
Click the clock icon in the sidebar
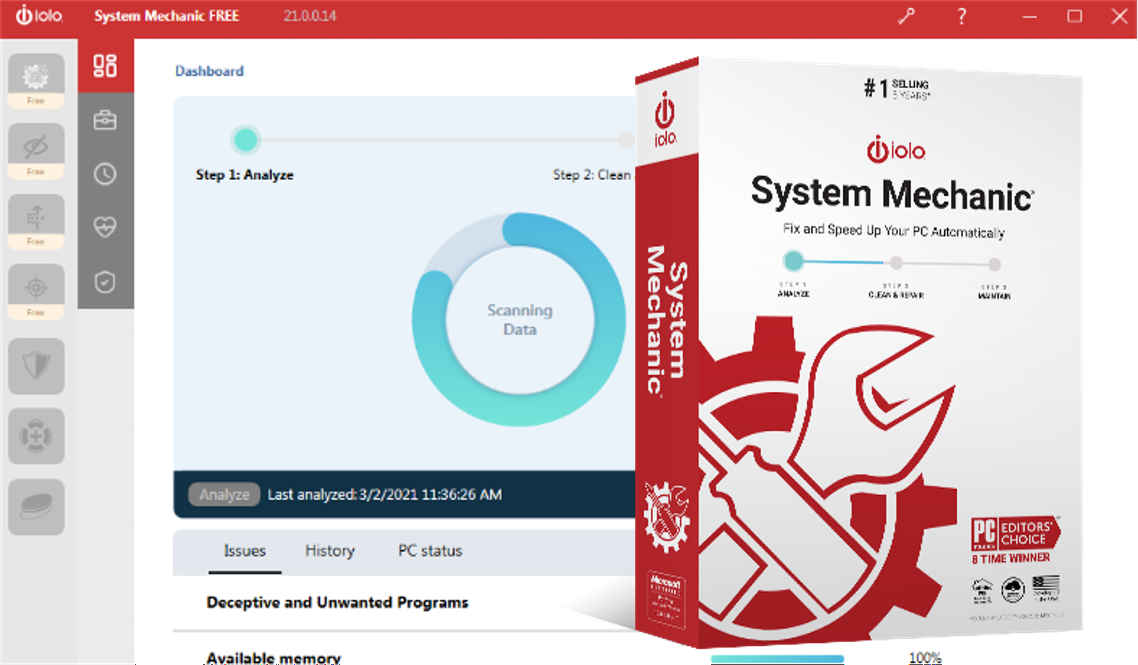(x=105, y=174)
